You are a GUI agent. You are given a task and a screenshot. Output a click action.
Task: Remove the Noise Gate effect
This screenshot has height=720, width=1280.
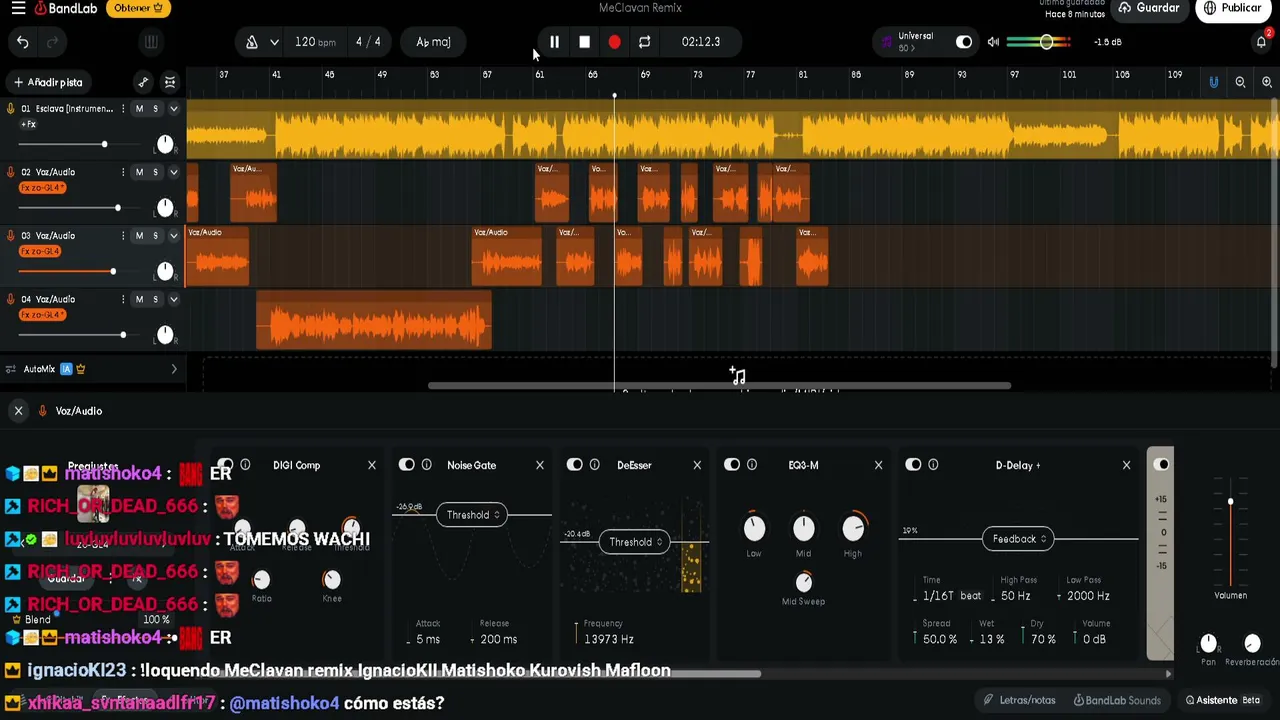click(540, 465)
